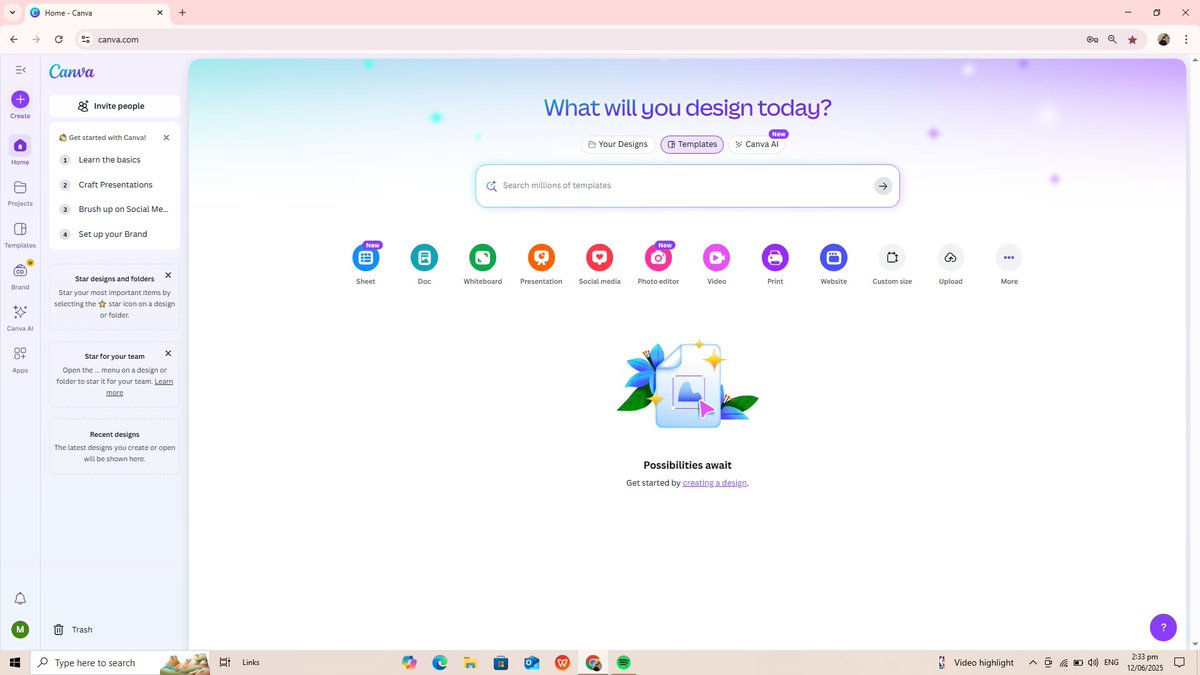The width and height of the screenshot is (1200, 675).
Task: Click the Learn more link
Action: [140, 387]
